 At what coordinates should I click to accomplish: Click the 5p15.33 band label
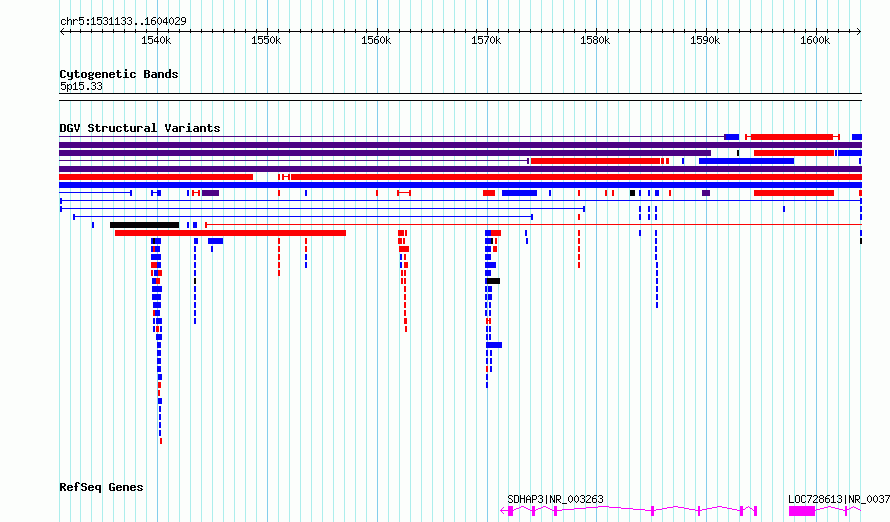click(81, 86)
